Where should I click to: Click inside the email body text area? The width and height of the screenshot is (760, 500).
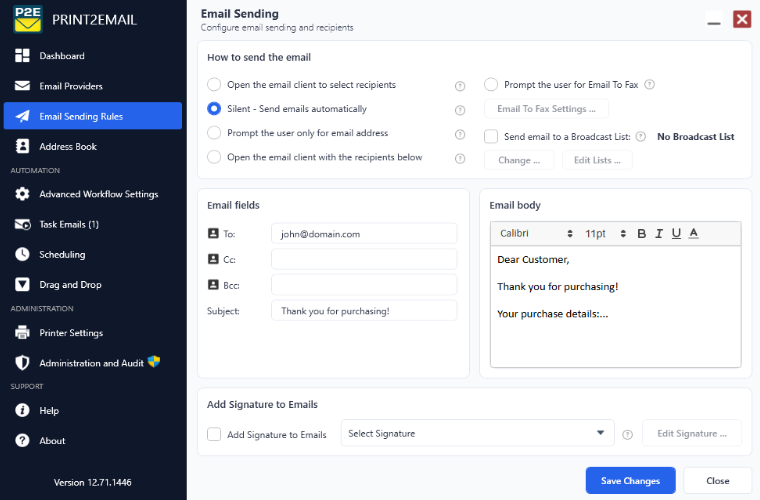tap(616, 306)
